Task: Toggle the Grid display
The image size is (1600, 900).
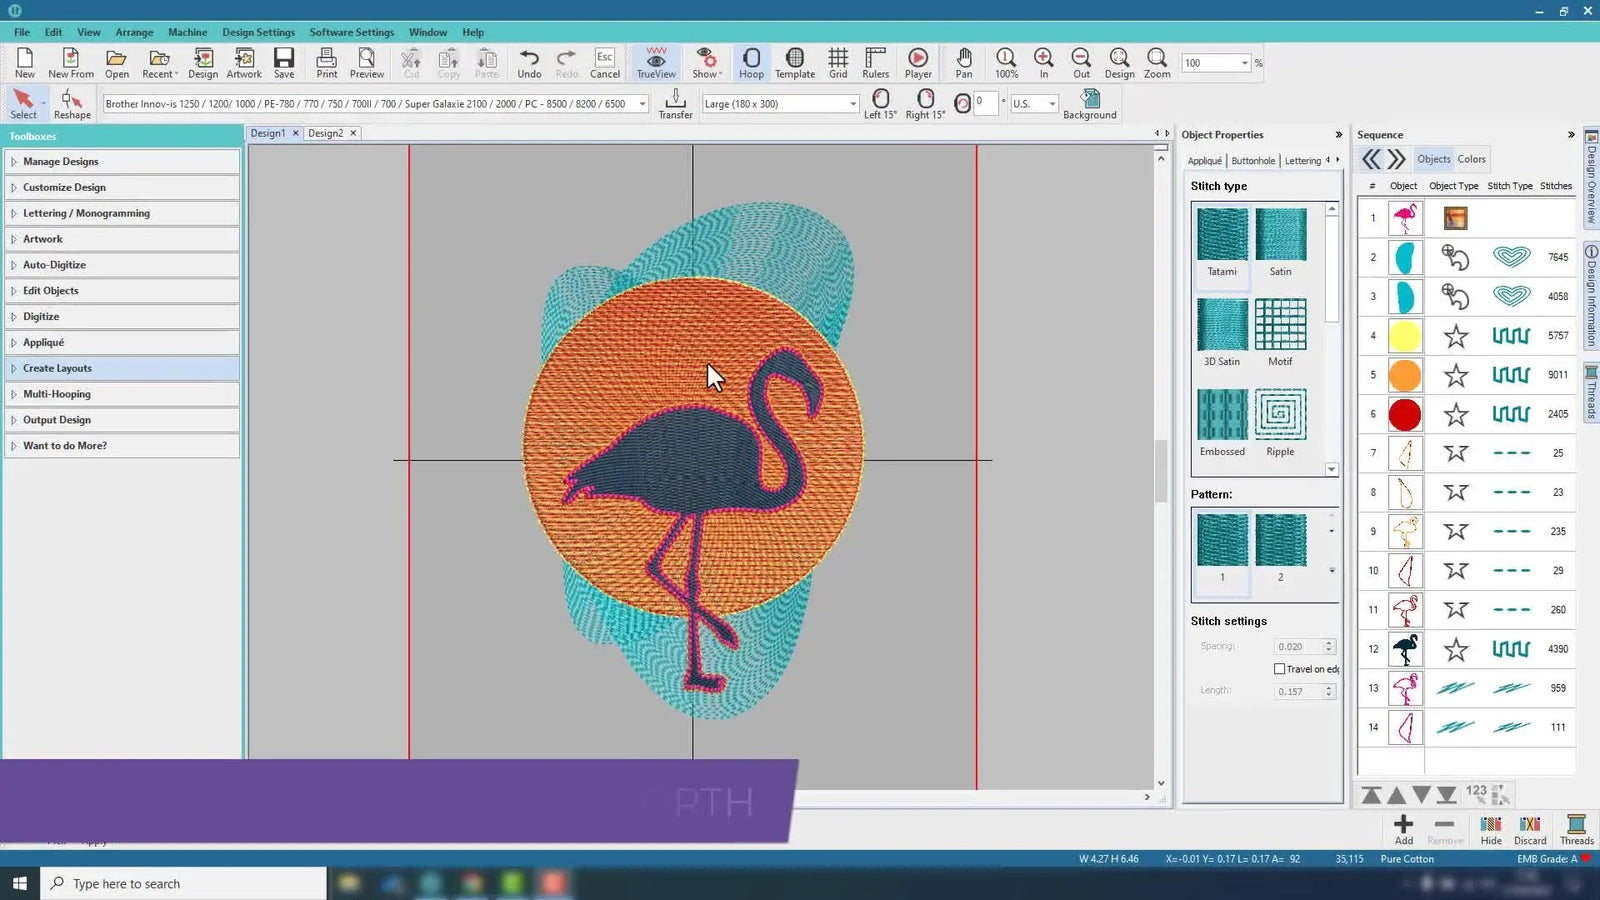Action: [x=838, y=62]
